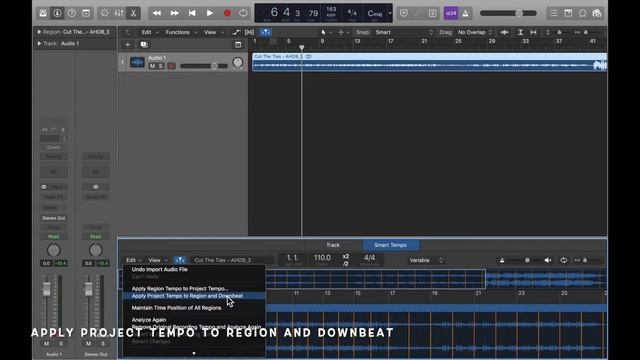
Task: Click the Rewind transport button
Action: click(x=157, y=13)
